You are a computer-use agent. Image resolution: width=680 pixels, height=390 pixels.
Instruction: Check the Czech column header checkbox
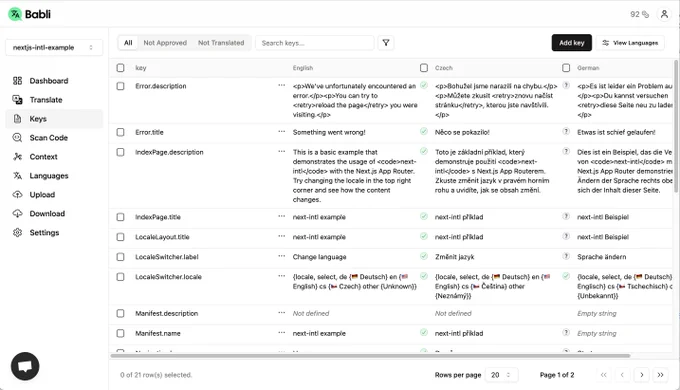[x=424, y=68]
